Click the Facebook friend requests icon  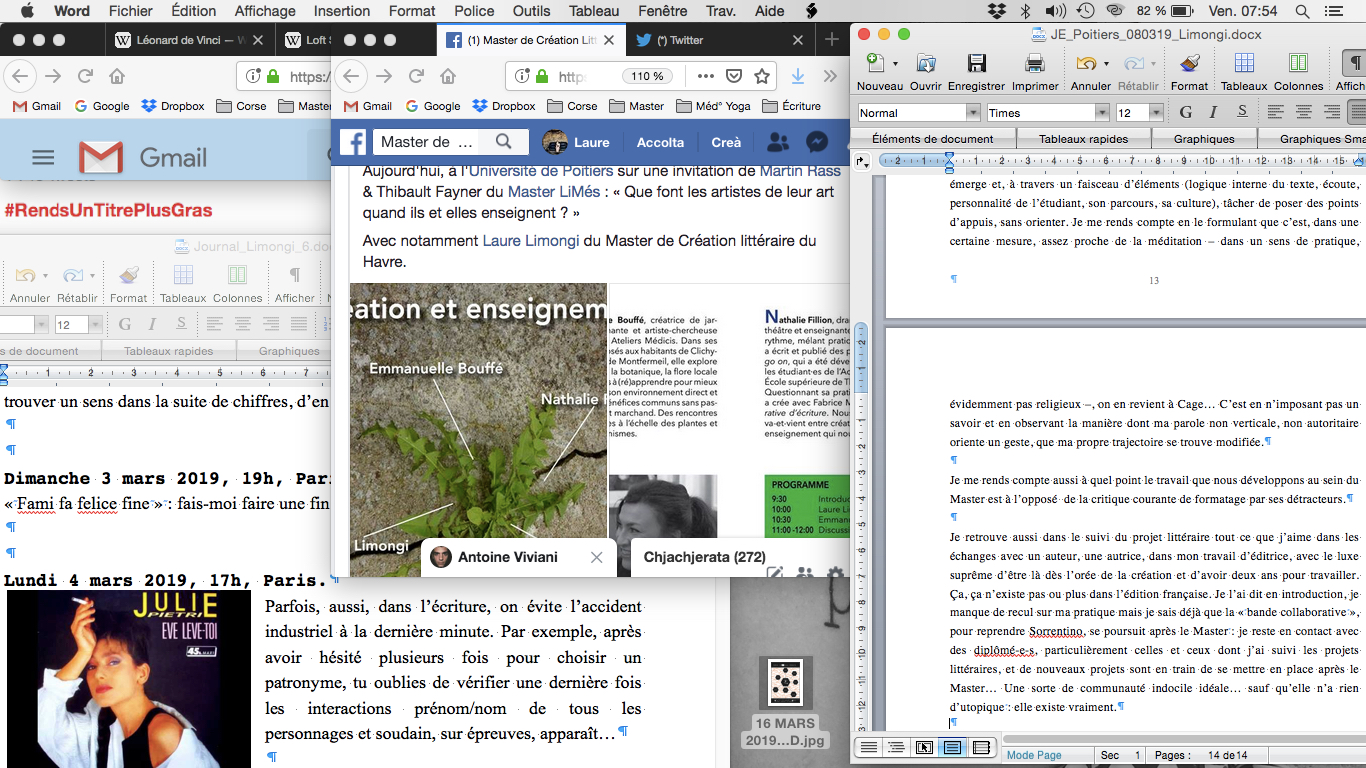click(777, 142)
